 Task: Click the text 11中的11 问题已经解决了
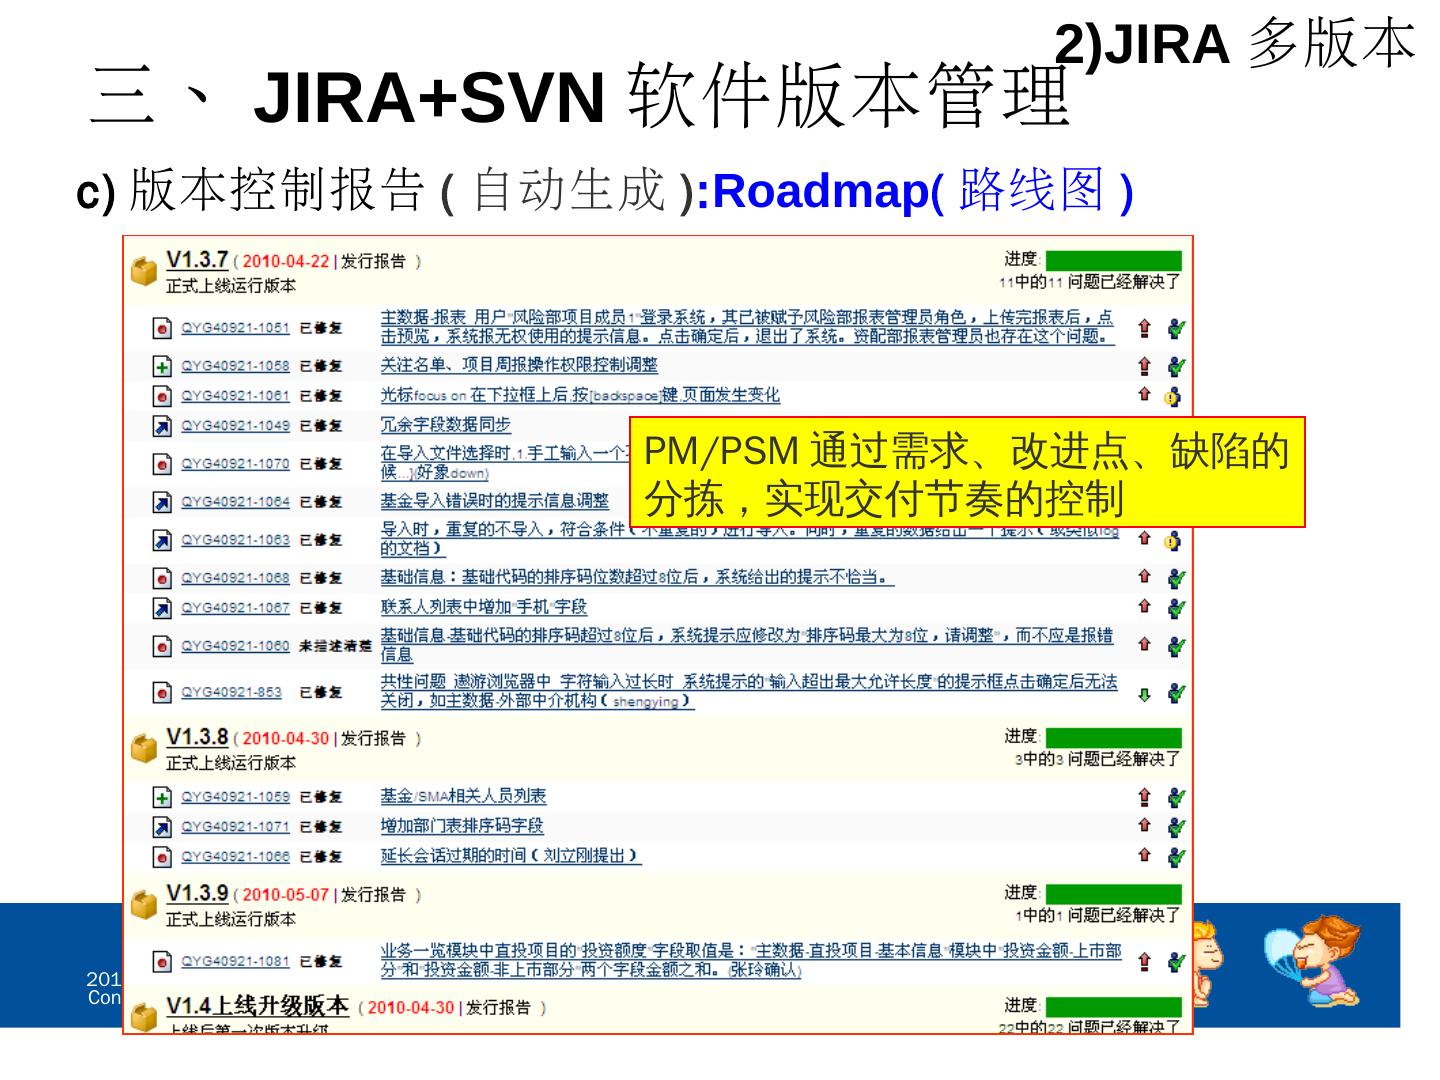1090,282
